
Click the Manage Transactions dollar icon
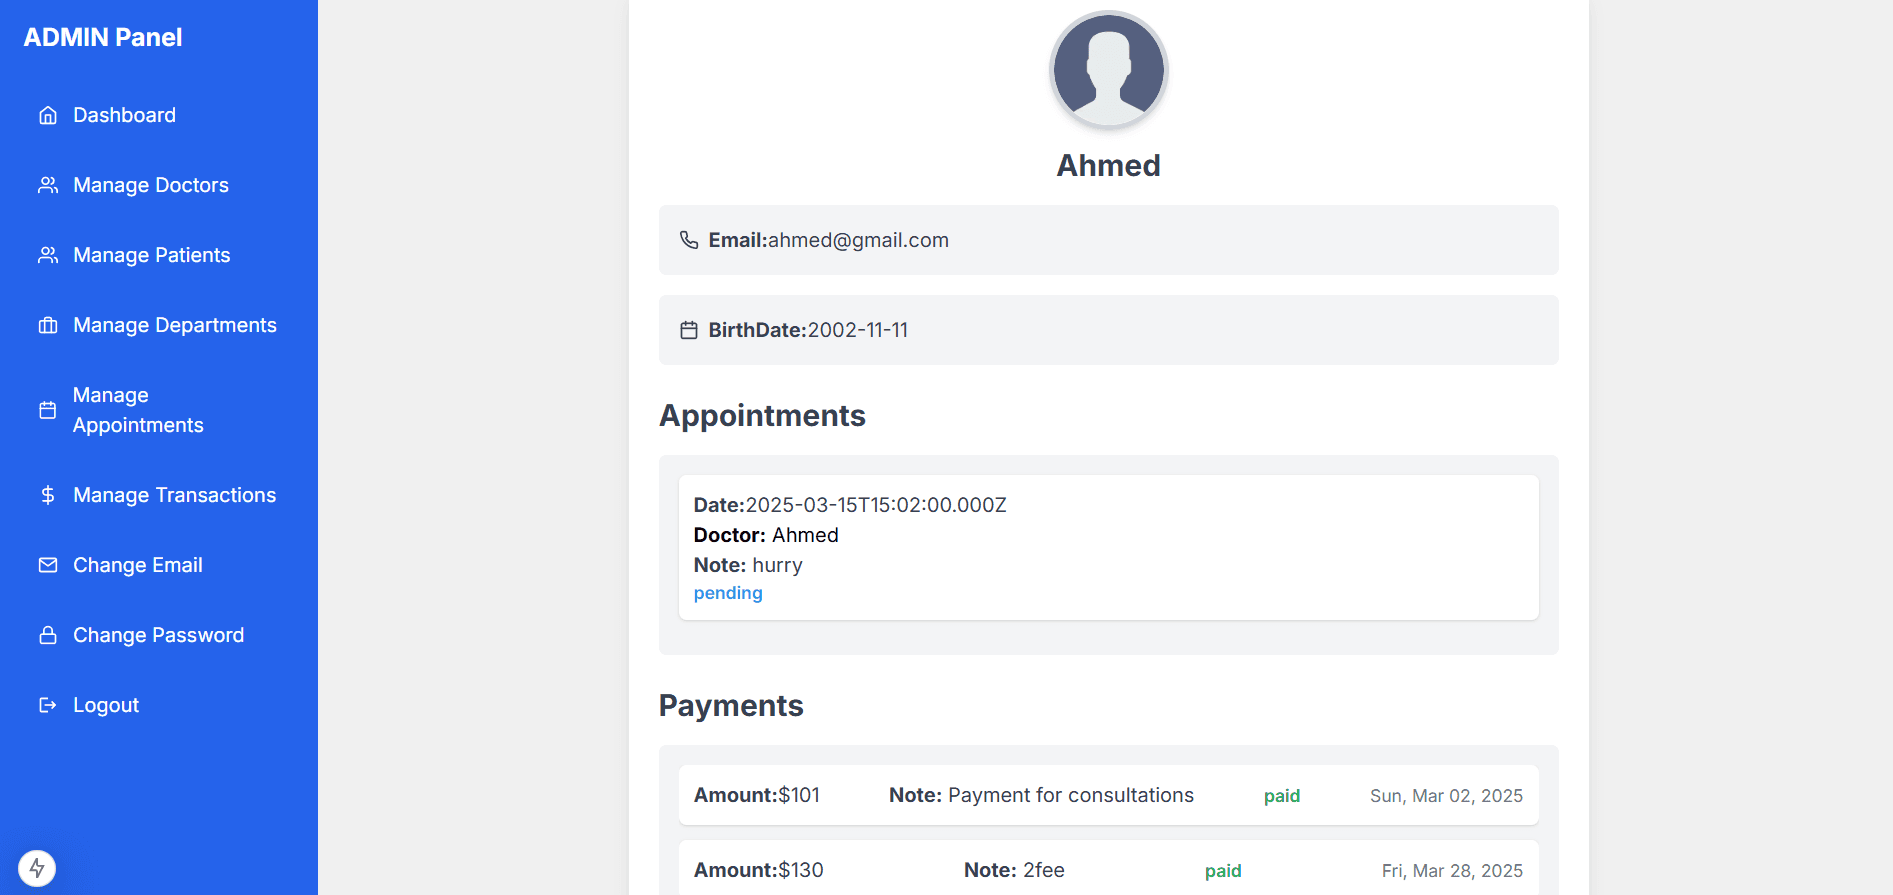click(x=48, y=495)
